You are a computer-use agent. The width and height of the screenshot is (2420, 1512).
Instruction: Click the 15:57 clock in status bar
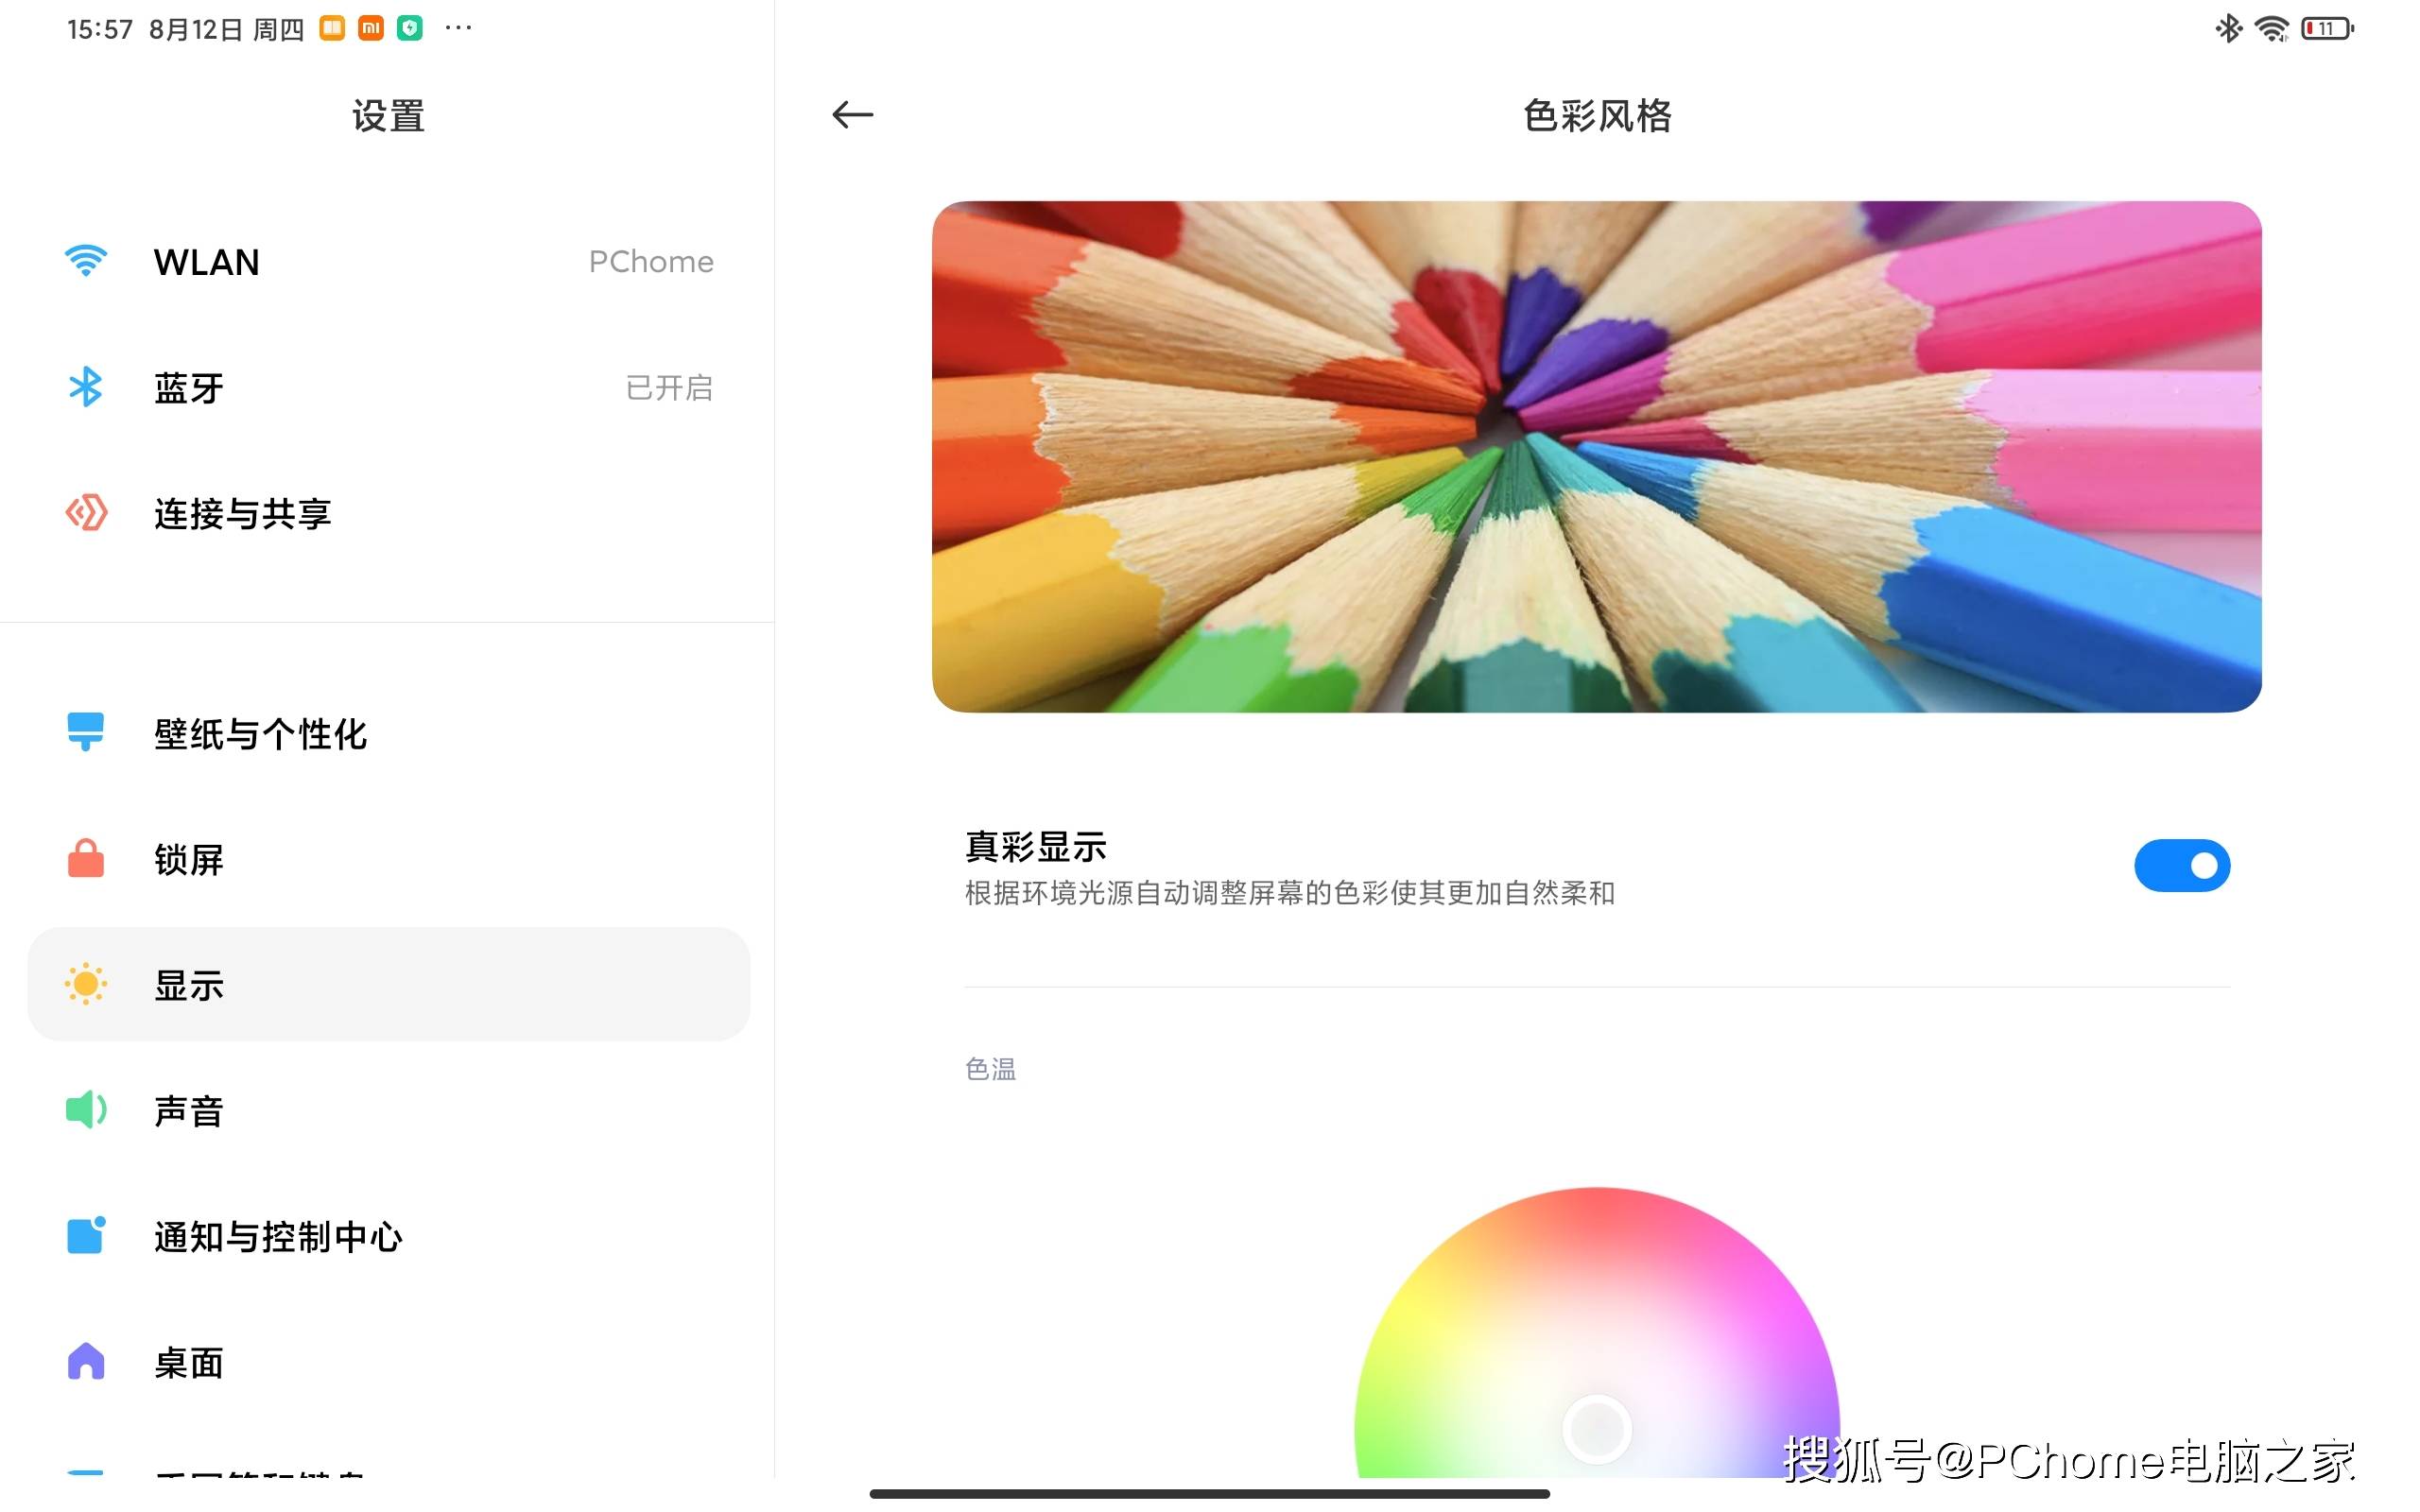[100, 30]
